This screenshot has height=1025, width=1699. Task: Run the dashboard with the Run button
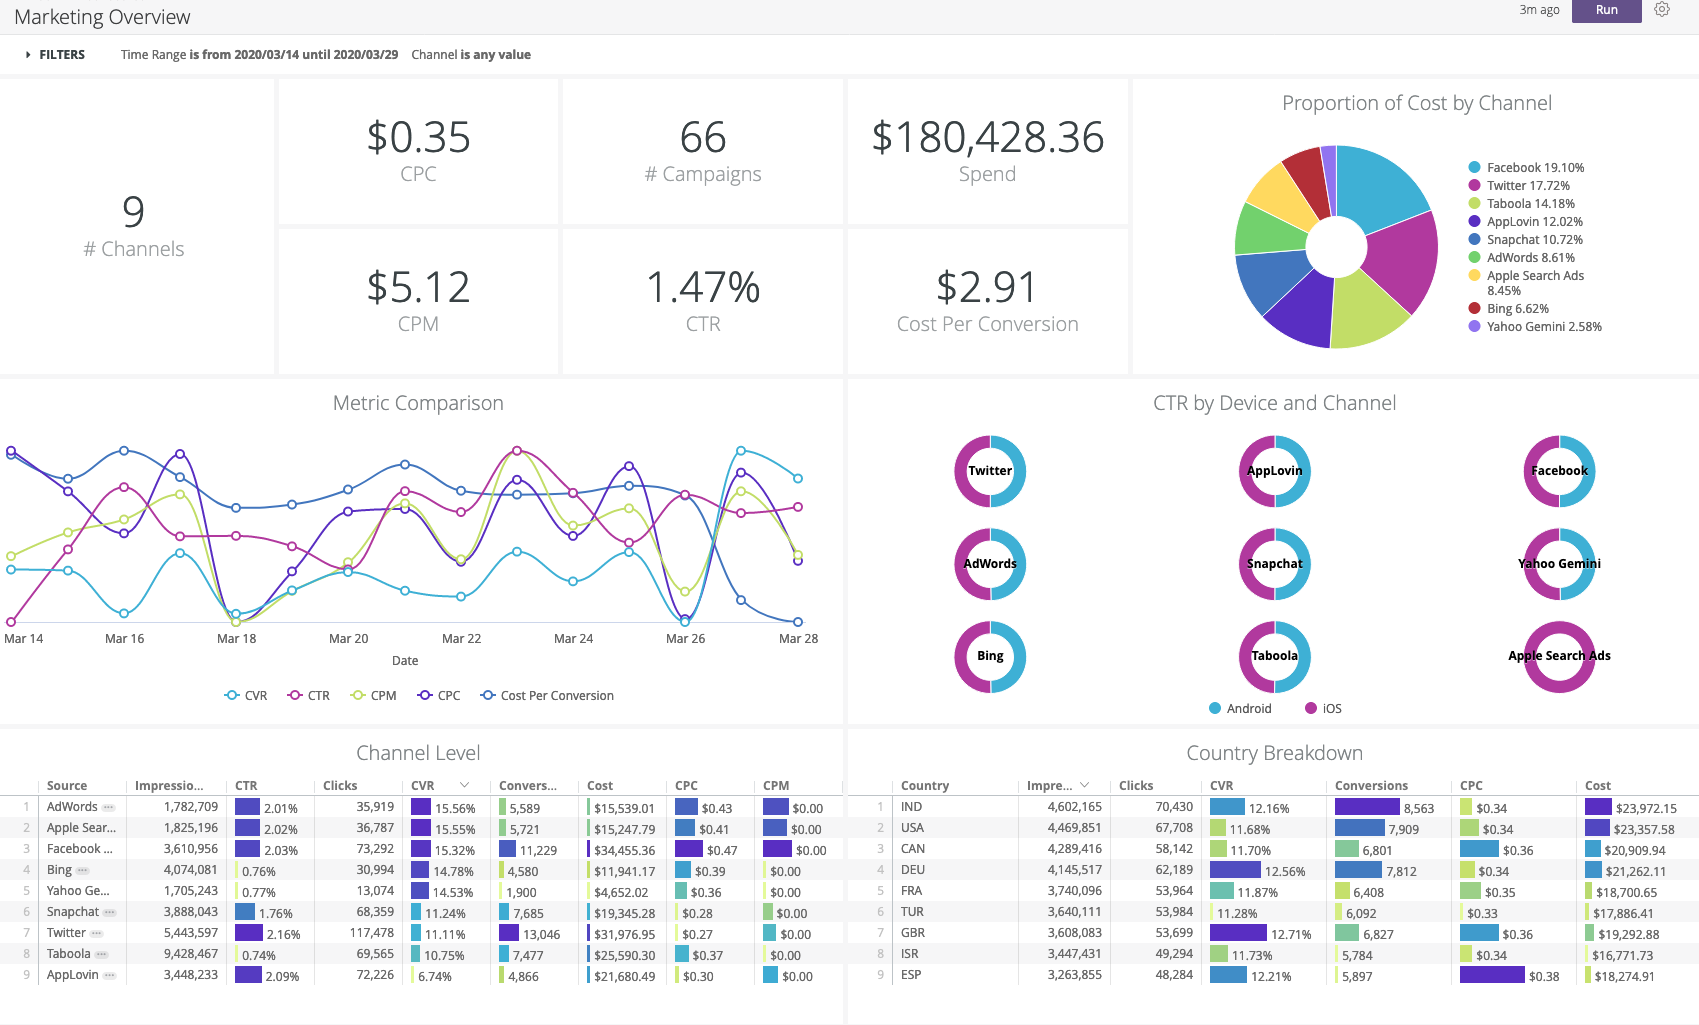coord(1606,10)
